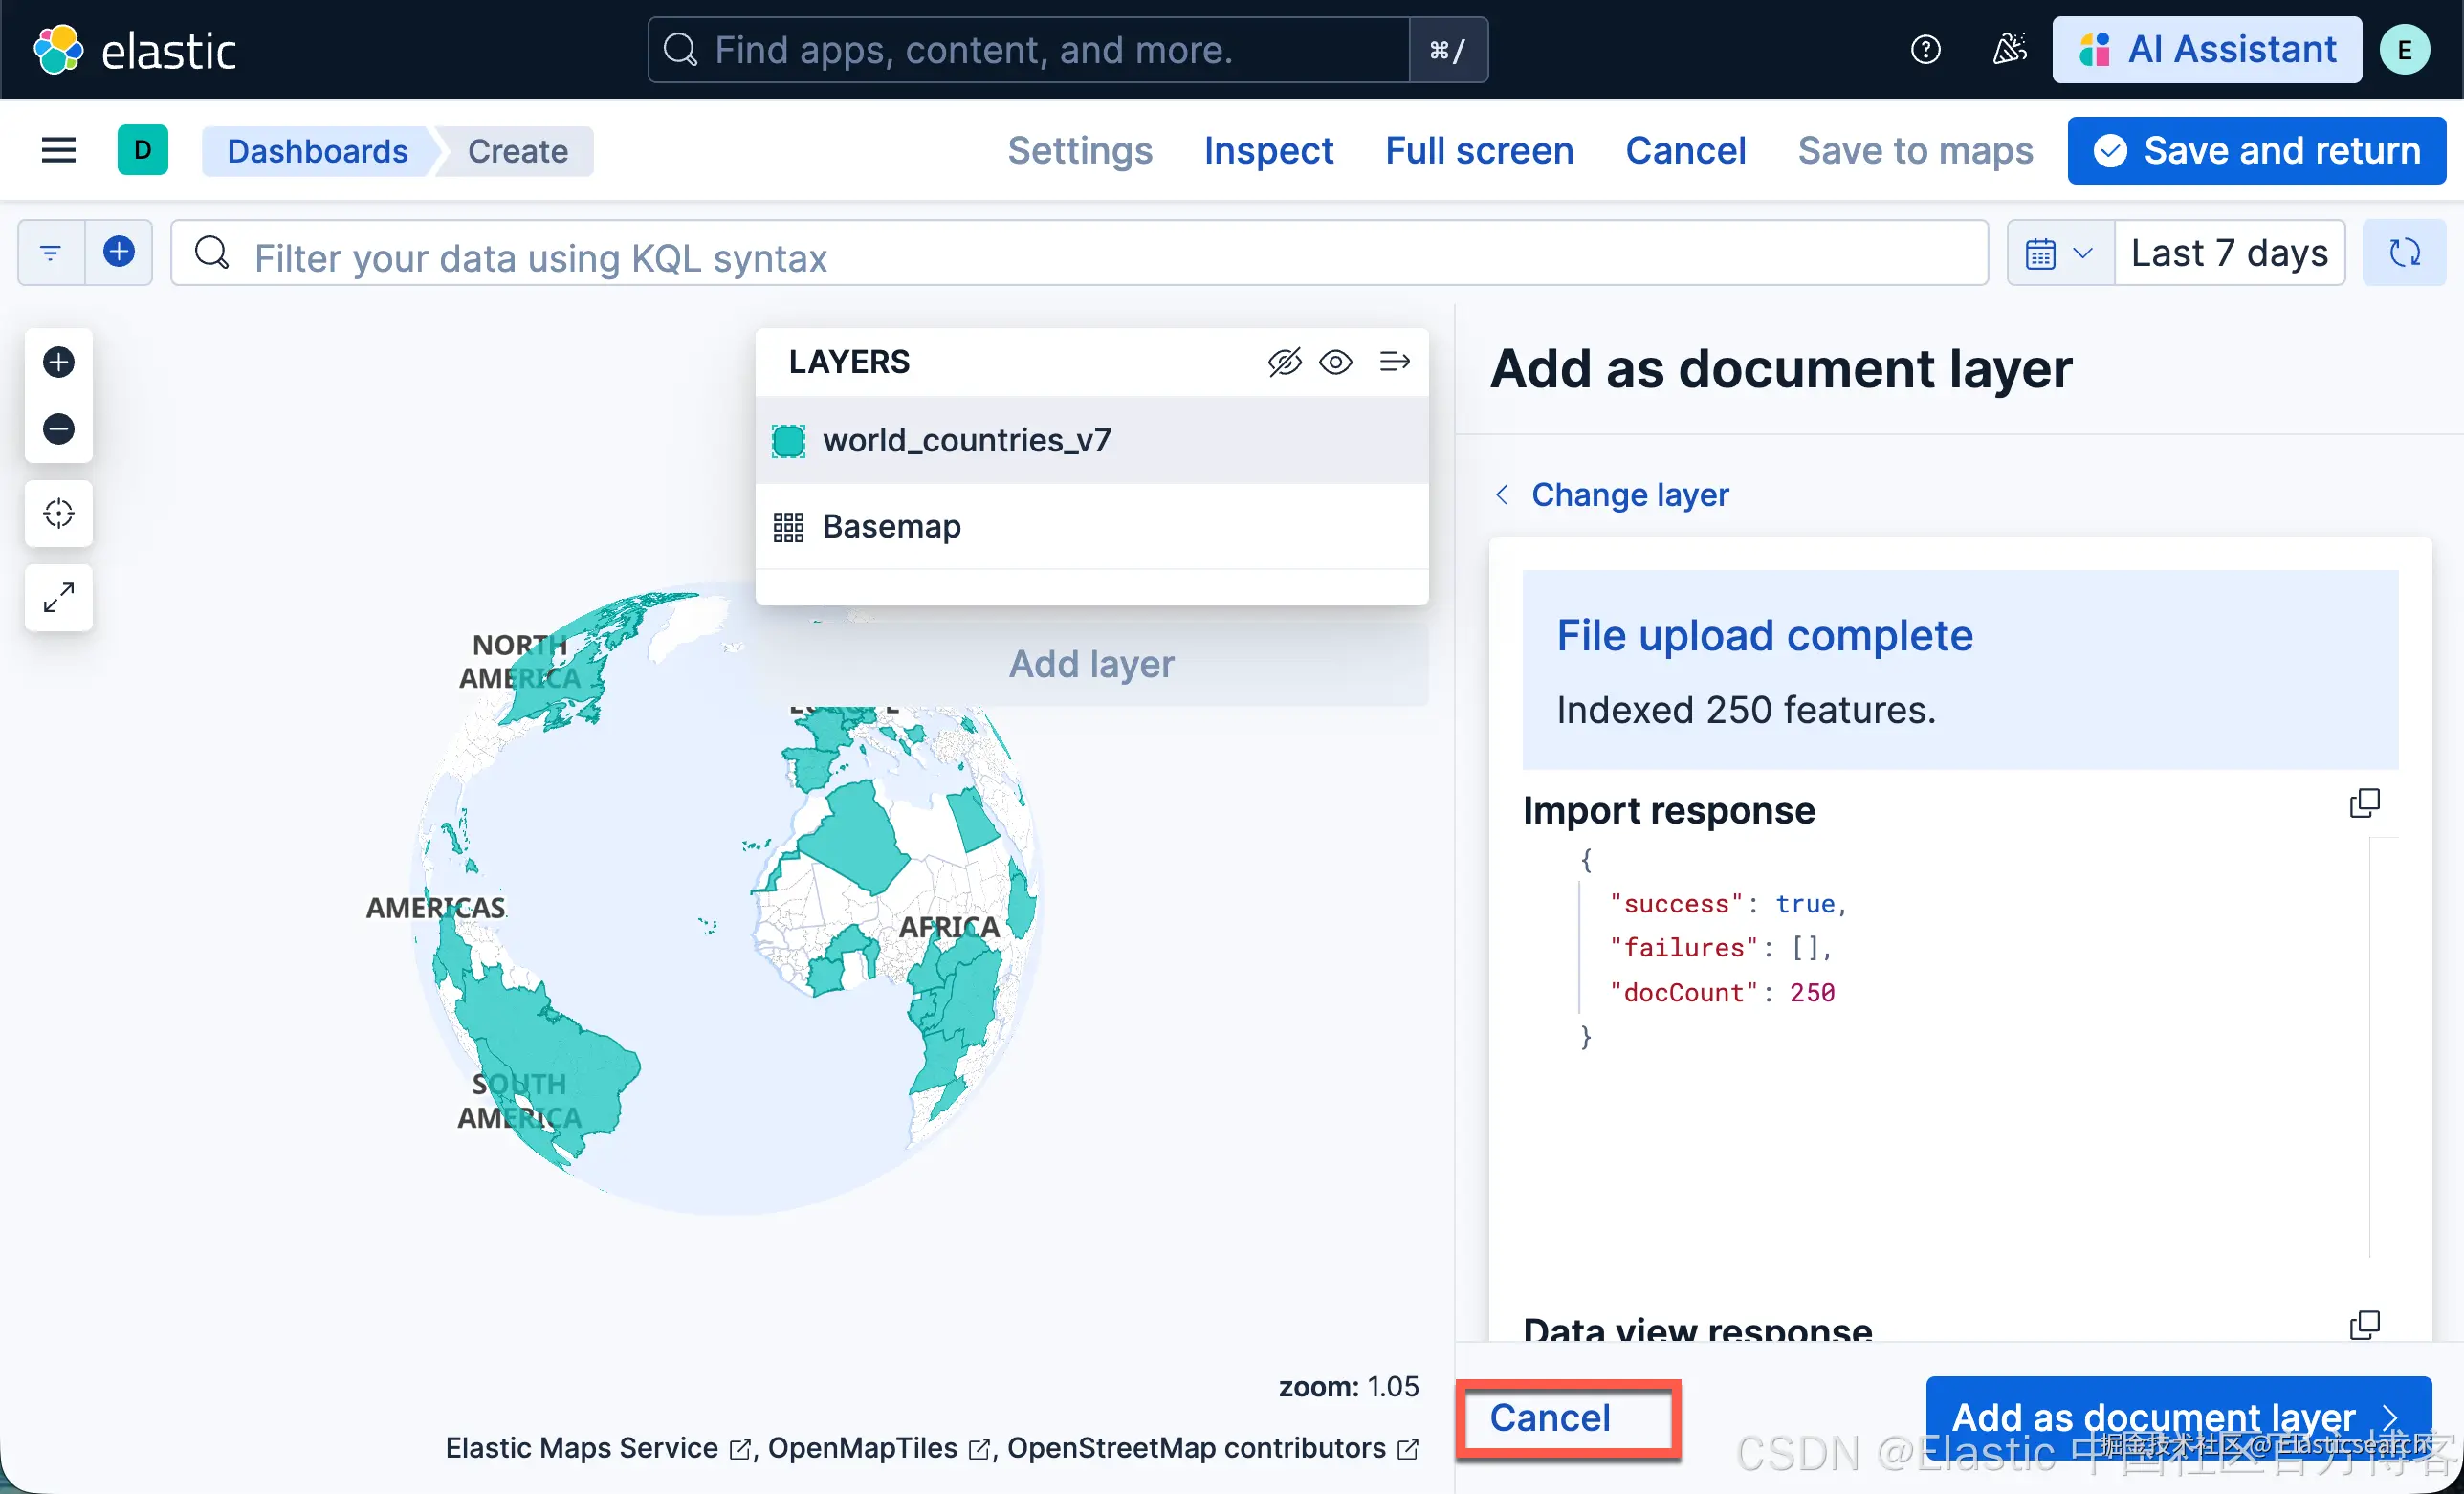Click the map zoom out button
This screenshot has width=2464, height=1494.
(x=58, y=429)
